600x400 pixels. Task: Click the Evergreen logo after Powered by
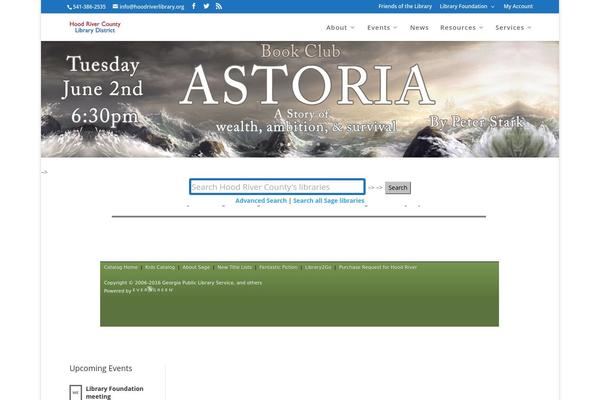[153, 290]
